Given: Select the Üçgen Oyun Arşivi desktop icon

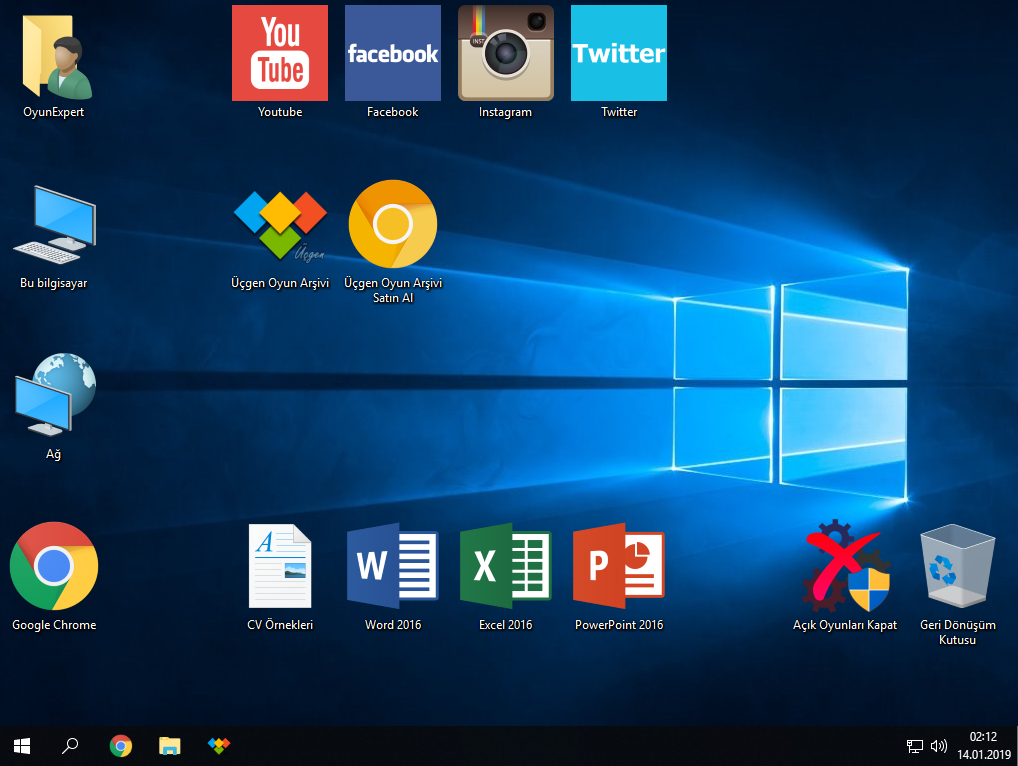Looking at the screenshot, I should tap(280, 225).
